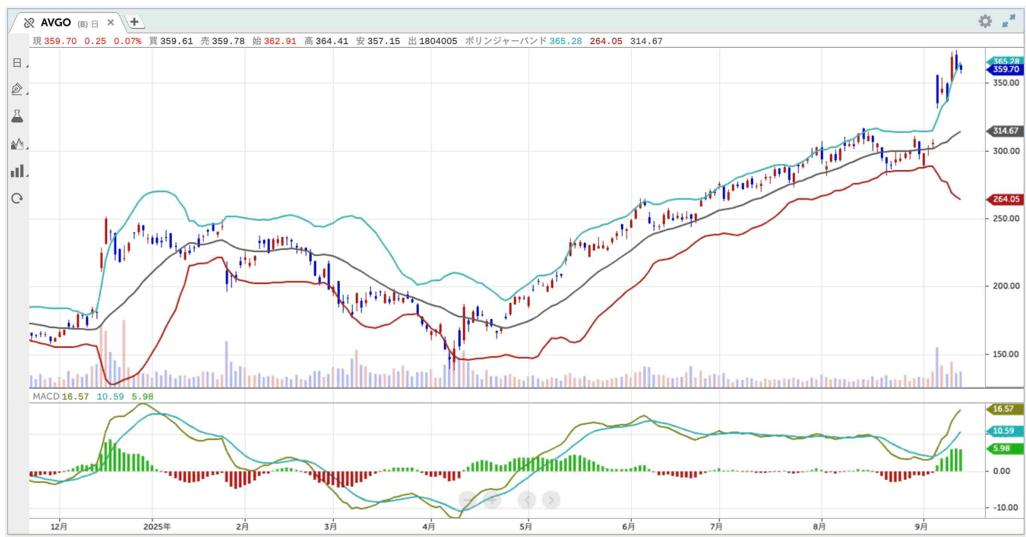Image resolution: width=1026 pixels, height=537 pixels.
Task: Select the AVGO chart tab
Action: [56, 22]
